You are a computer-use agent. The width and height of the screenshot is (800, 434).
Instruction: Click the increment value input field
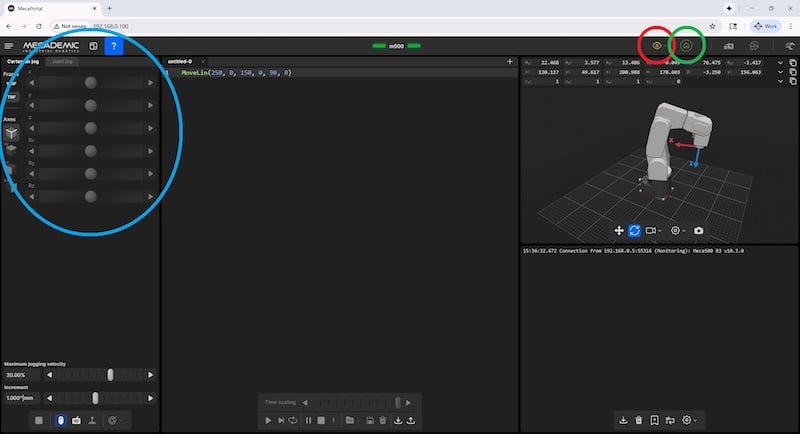21,398
